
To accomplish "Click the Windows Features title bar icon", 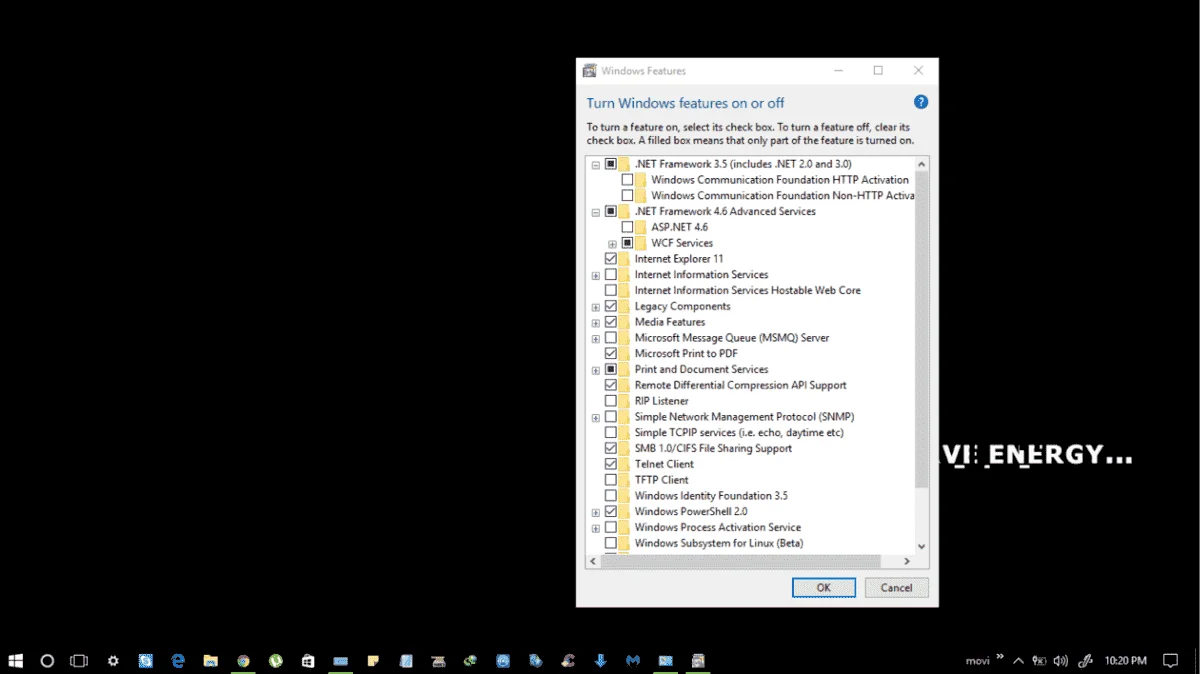I will [x=590, y=71].
